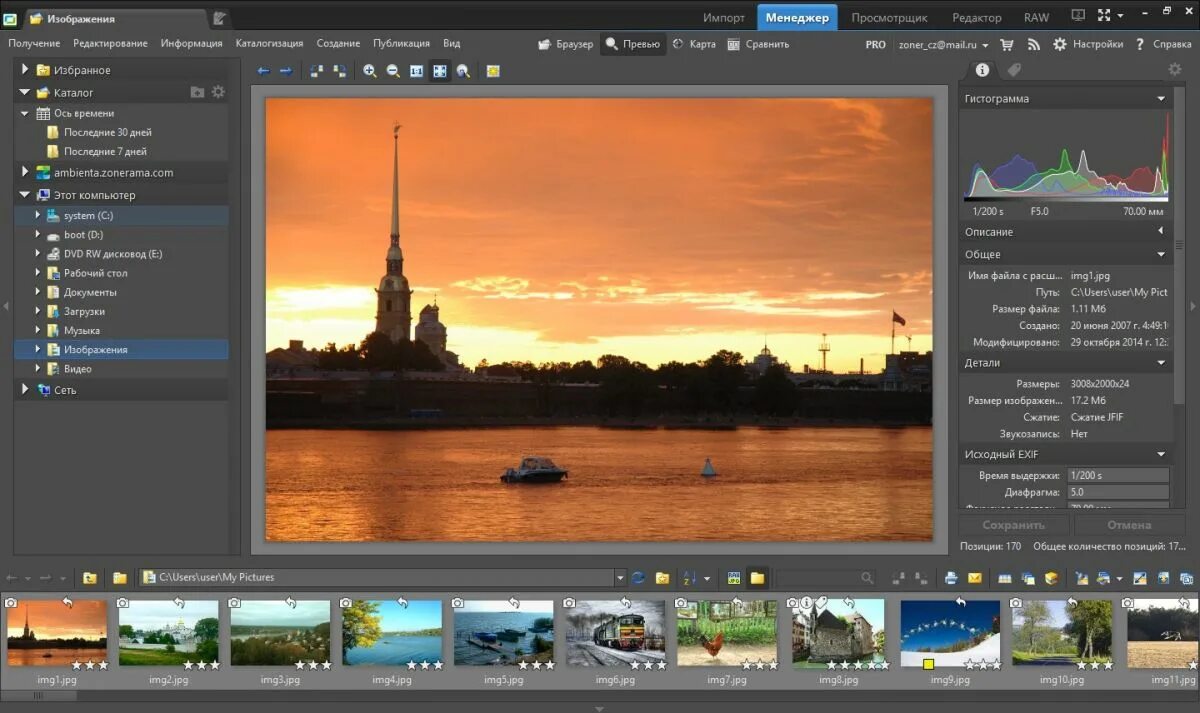
Task: Toggle fit-to-window zoom mode
Action: [x=440, y=71]
